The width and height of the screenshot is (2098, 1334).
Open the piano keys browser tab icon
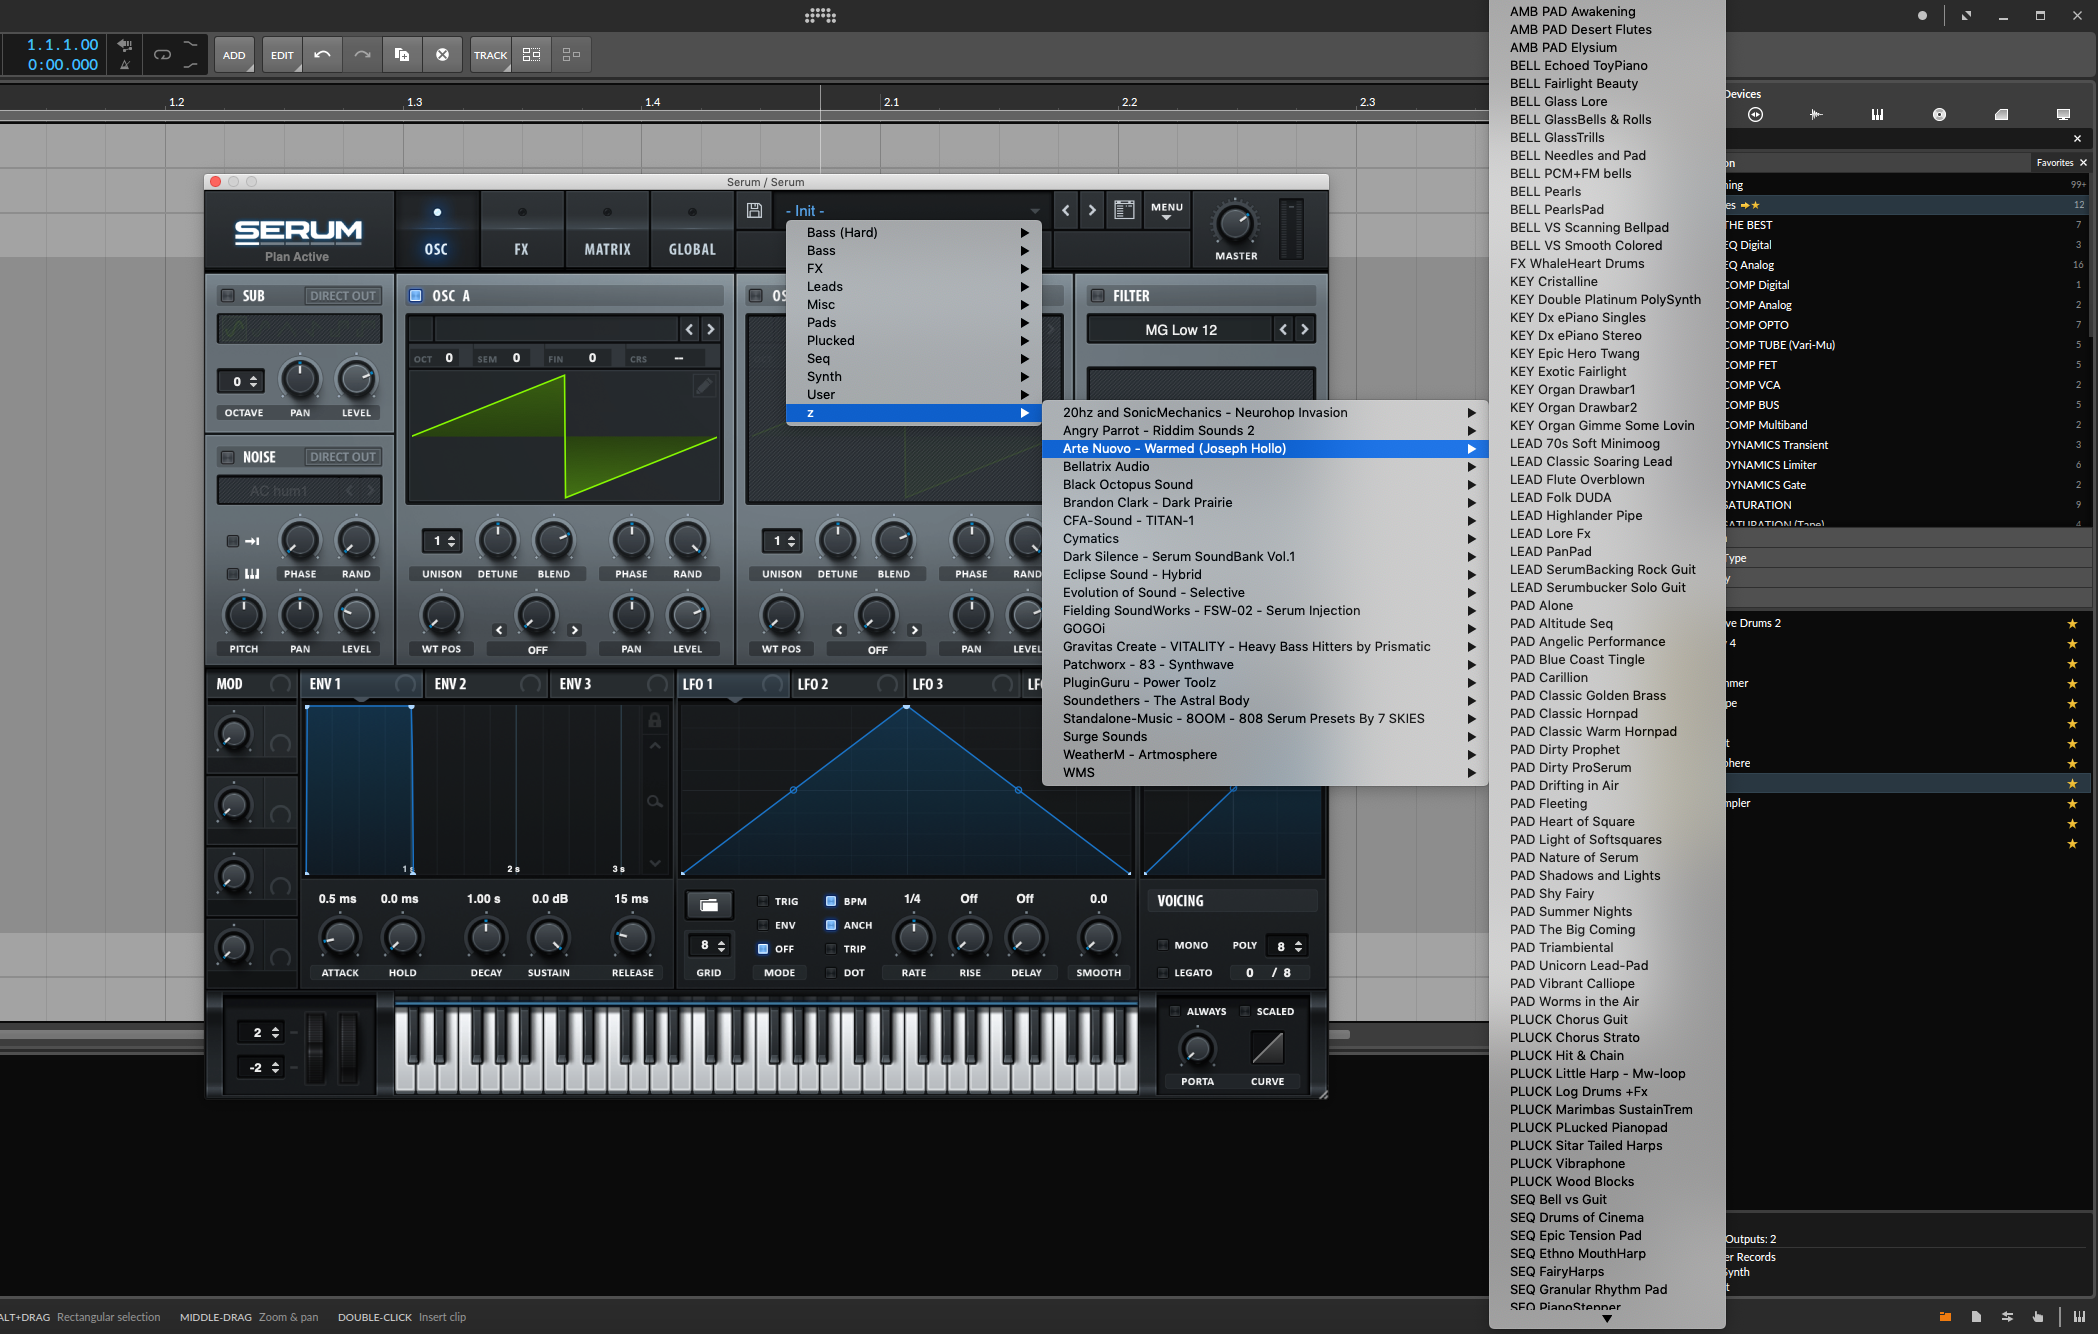point(1877,115)
